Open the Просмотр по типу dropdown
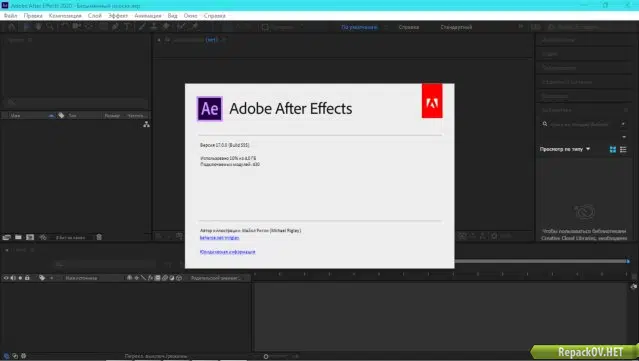The width and height of the screenshot is (639, 361). (565, 149)
